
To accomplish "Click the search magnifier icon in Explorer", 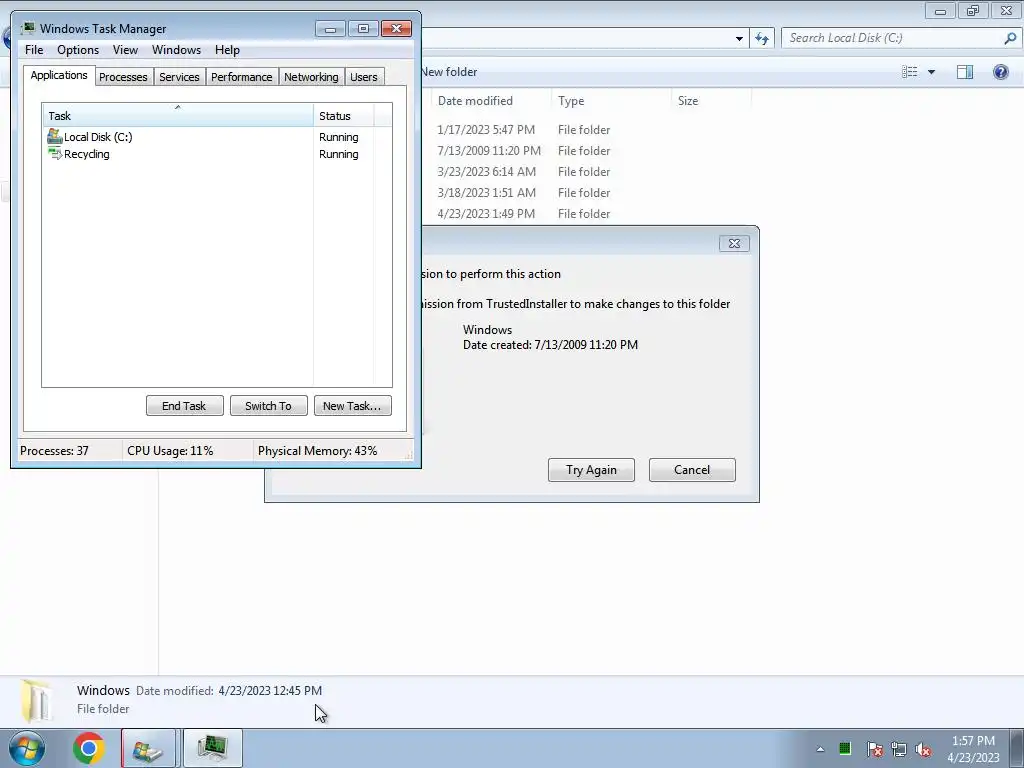I will point(1010,38).
